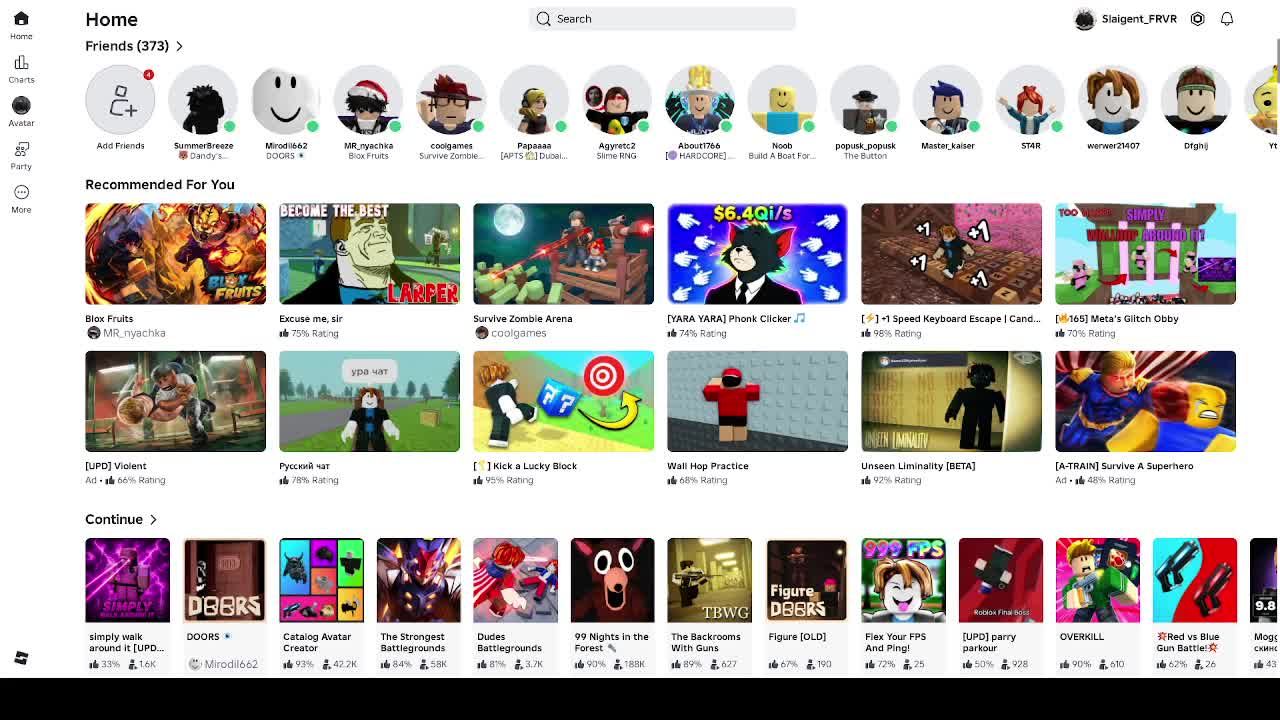Open the Survive Zombie Arena thumbnail
The image size is (1280, 720).
point(563,254)
